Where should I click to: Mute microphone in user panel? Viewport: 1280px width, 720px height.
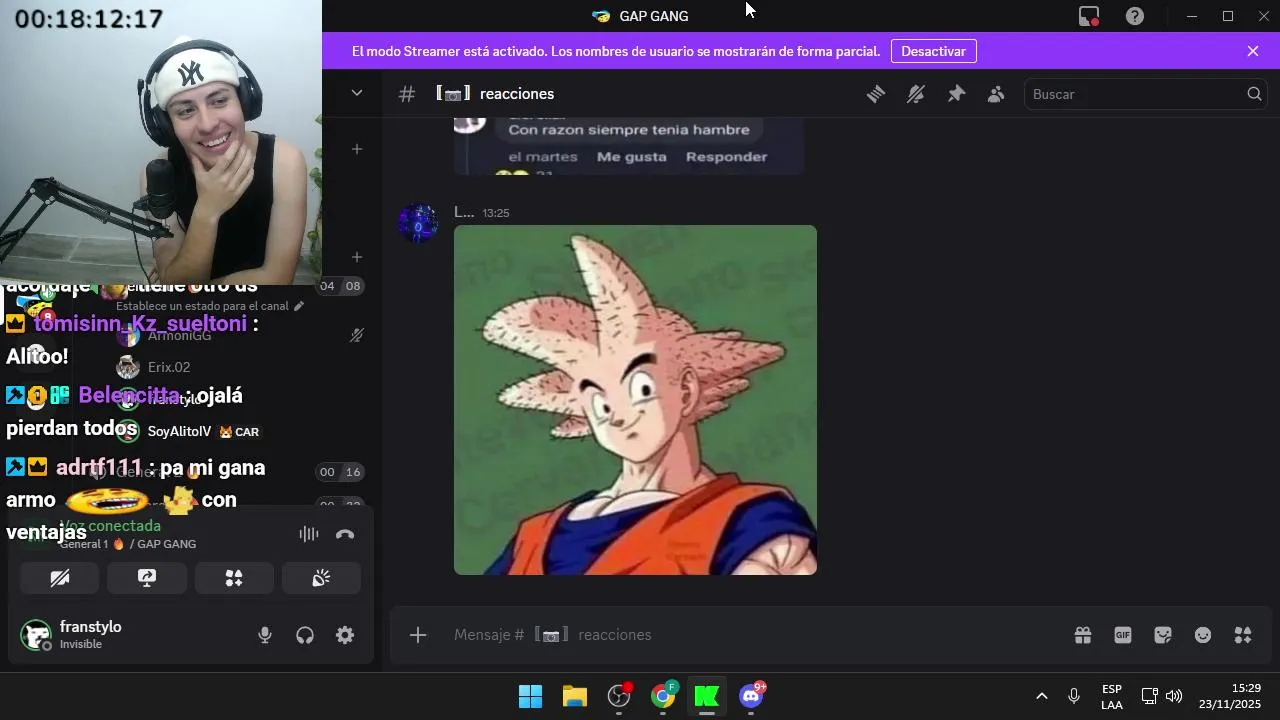265,635
